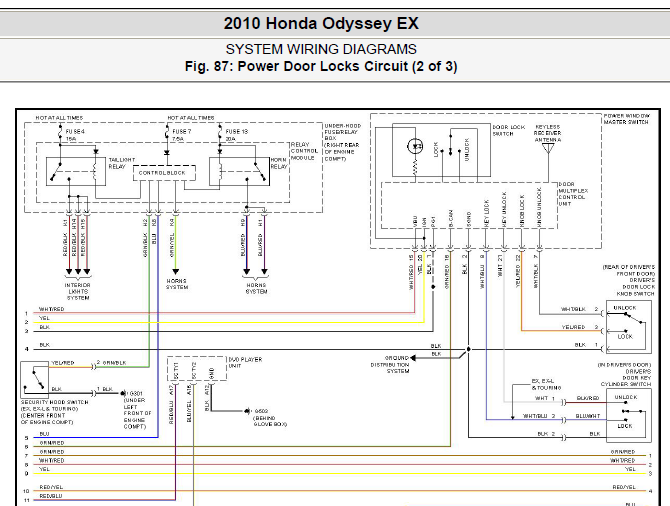Click the "RELAY CONTROL MODULE" label

[304, 151]
